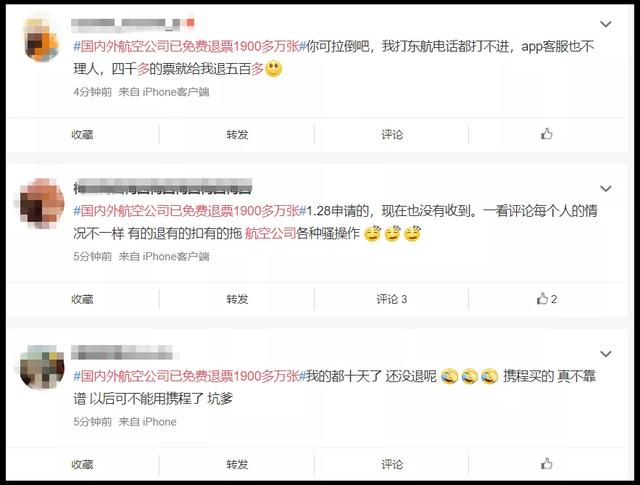The height and width of the screenshot is (485, 640).
Task: Click the pixelated avatar of the first poster
Action: (42, 40)
